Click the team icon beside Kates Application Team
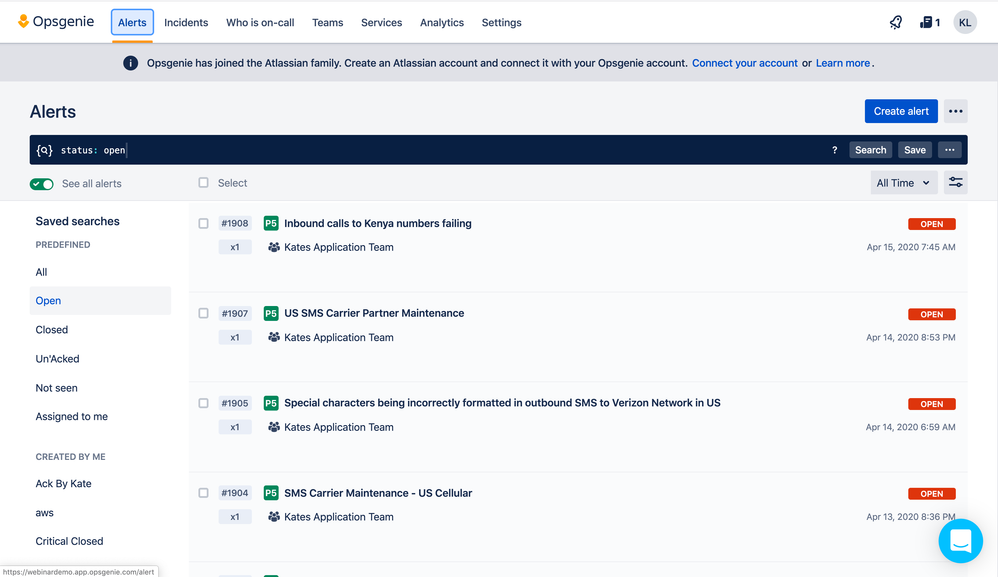 pos(274,247)
